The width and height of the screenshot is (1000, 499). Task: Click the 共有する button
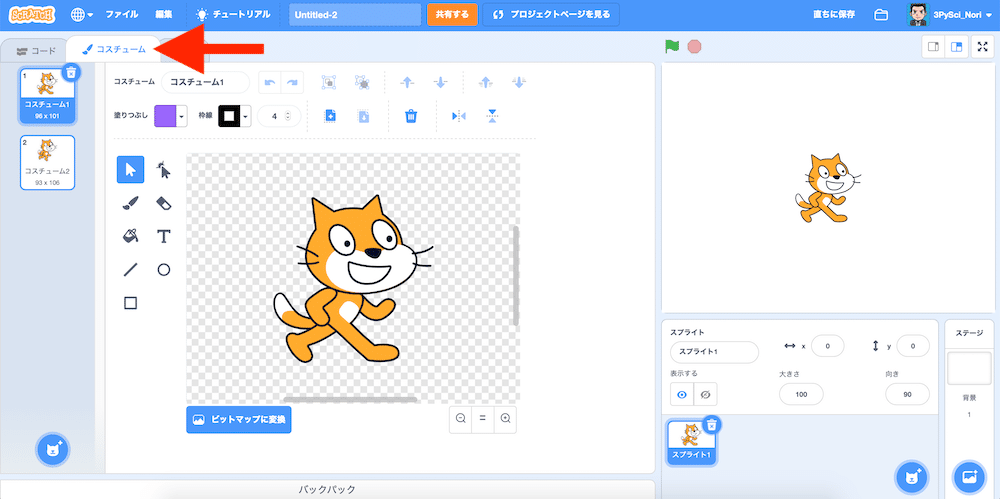click(452, 15)
